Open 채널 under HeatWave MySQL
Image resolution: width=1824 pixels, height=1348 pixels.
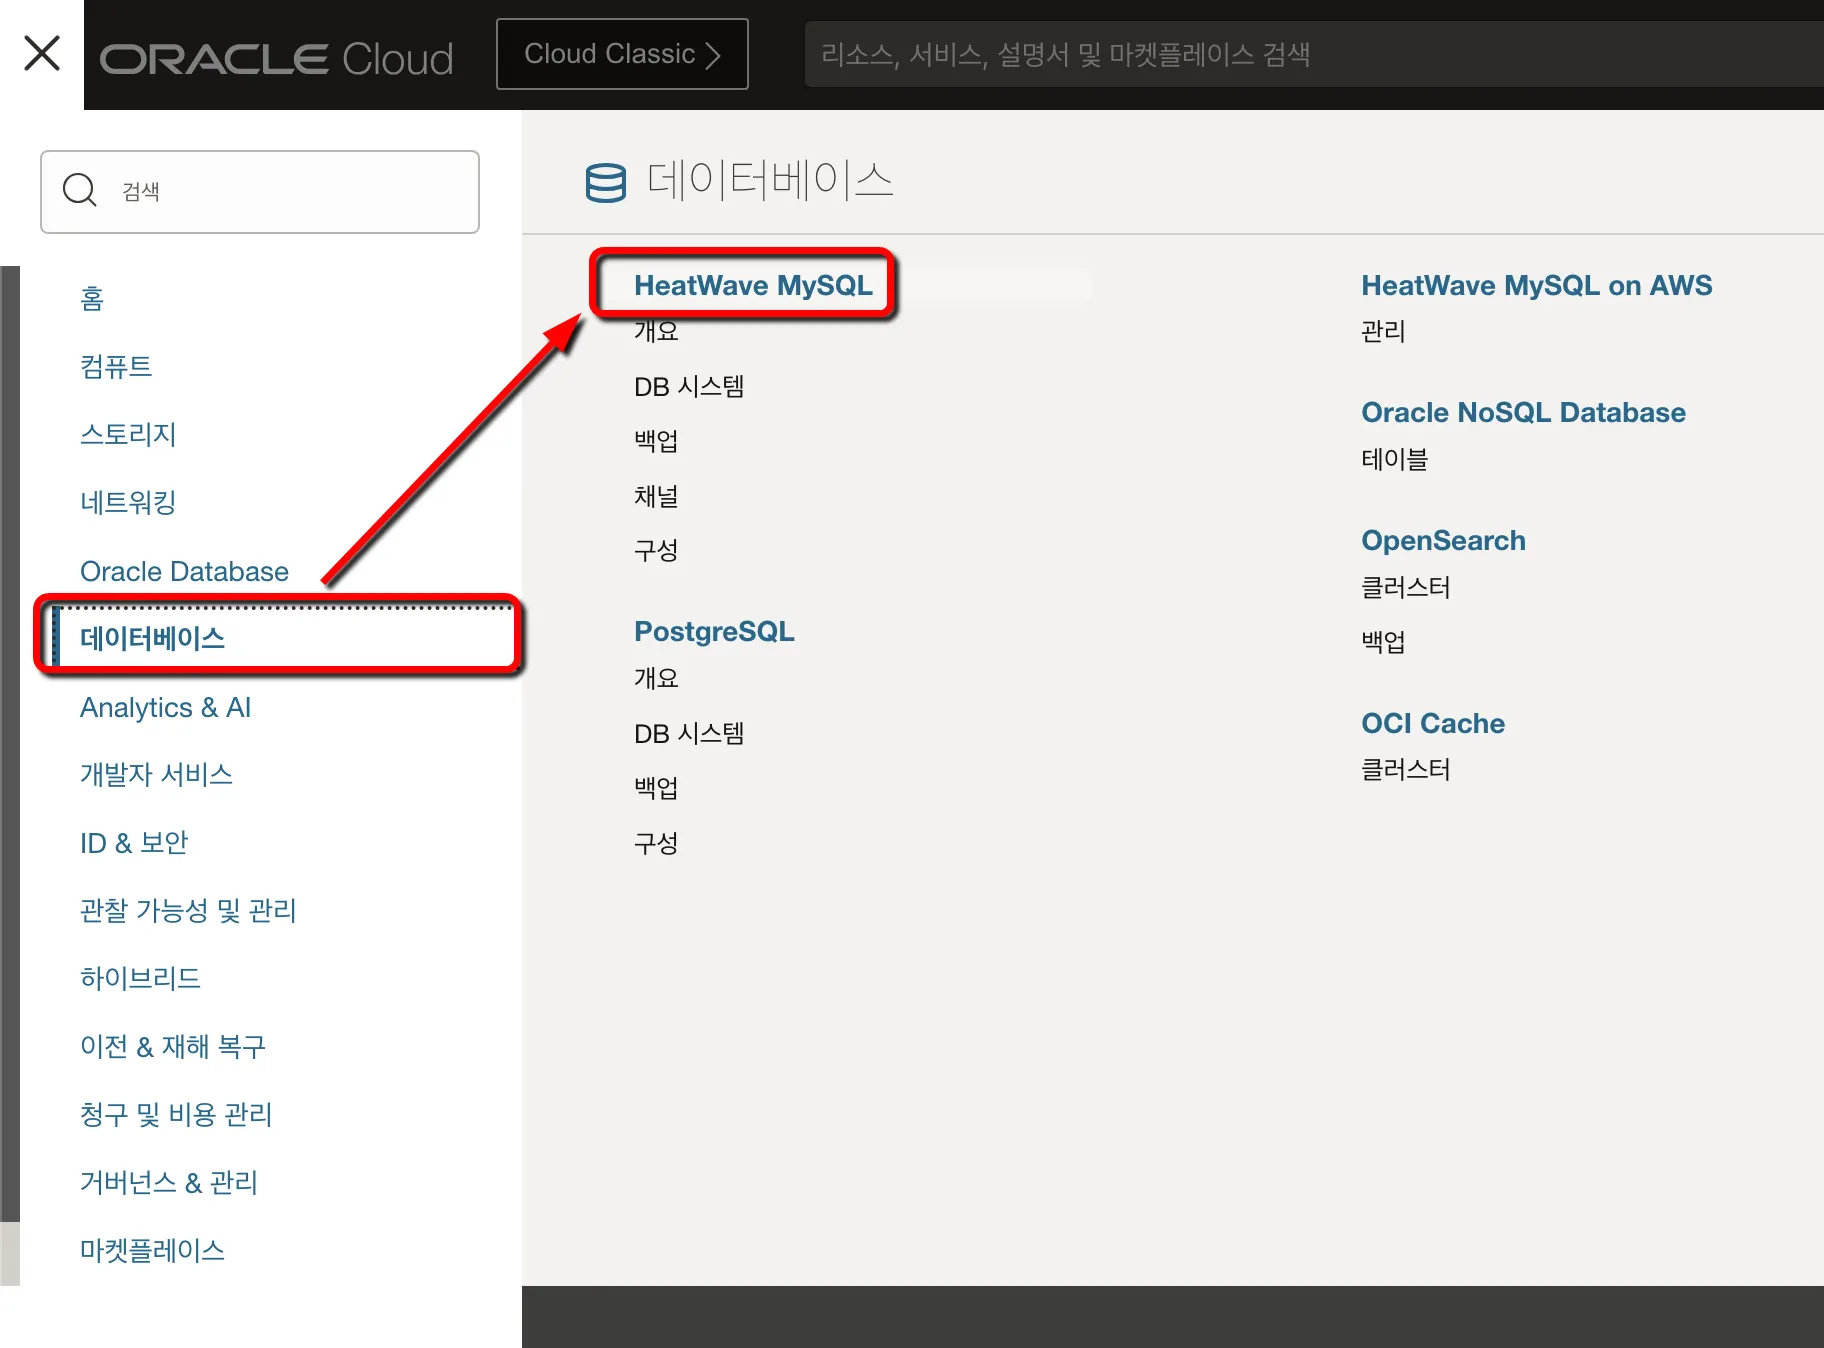tap(656, 496)
